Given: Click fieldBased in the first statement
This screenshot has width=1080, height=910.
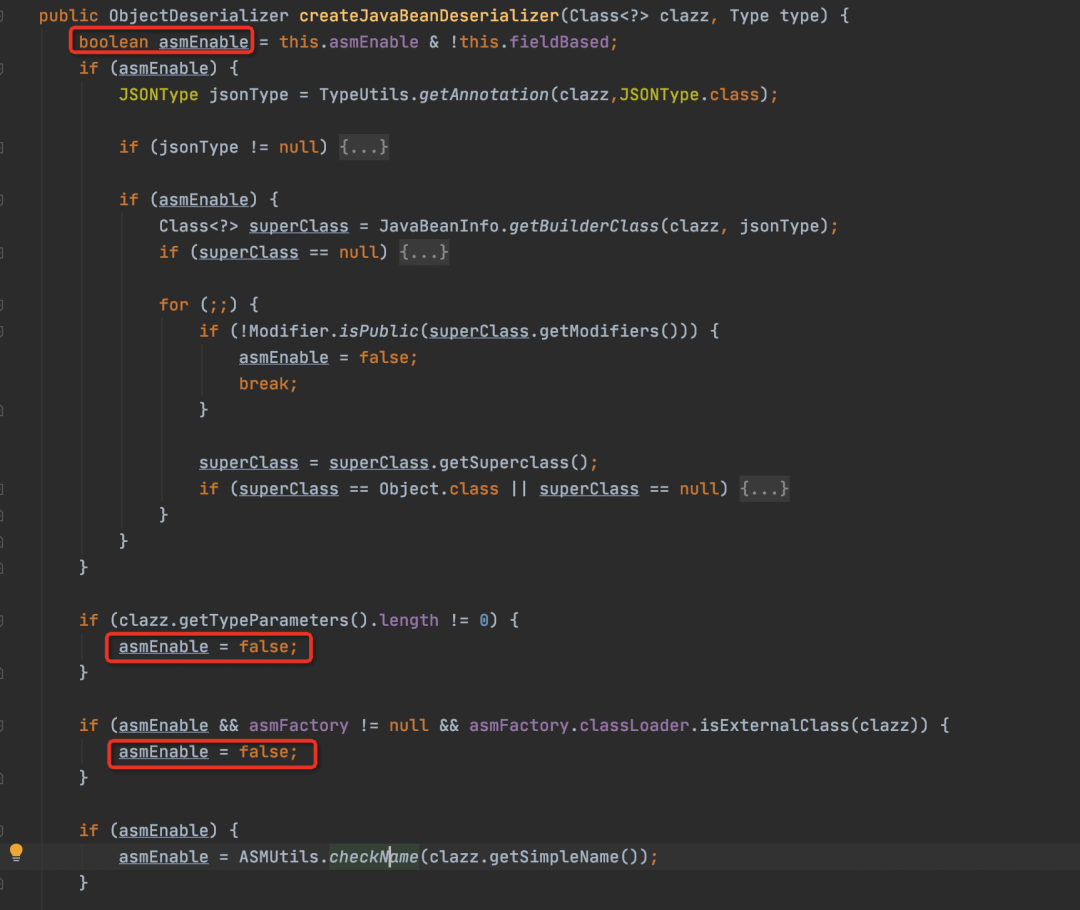Looking at the screenshot, I should (559, 42).
